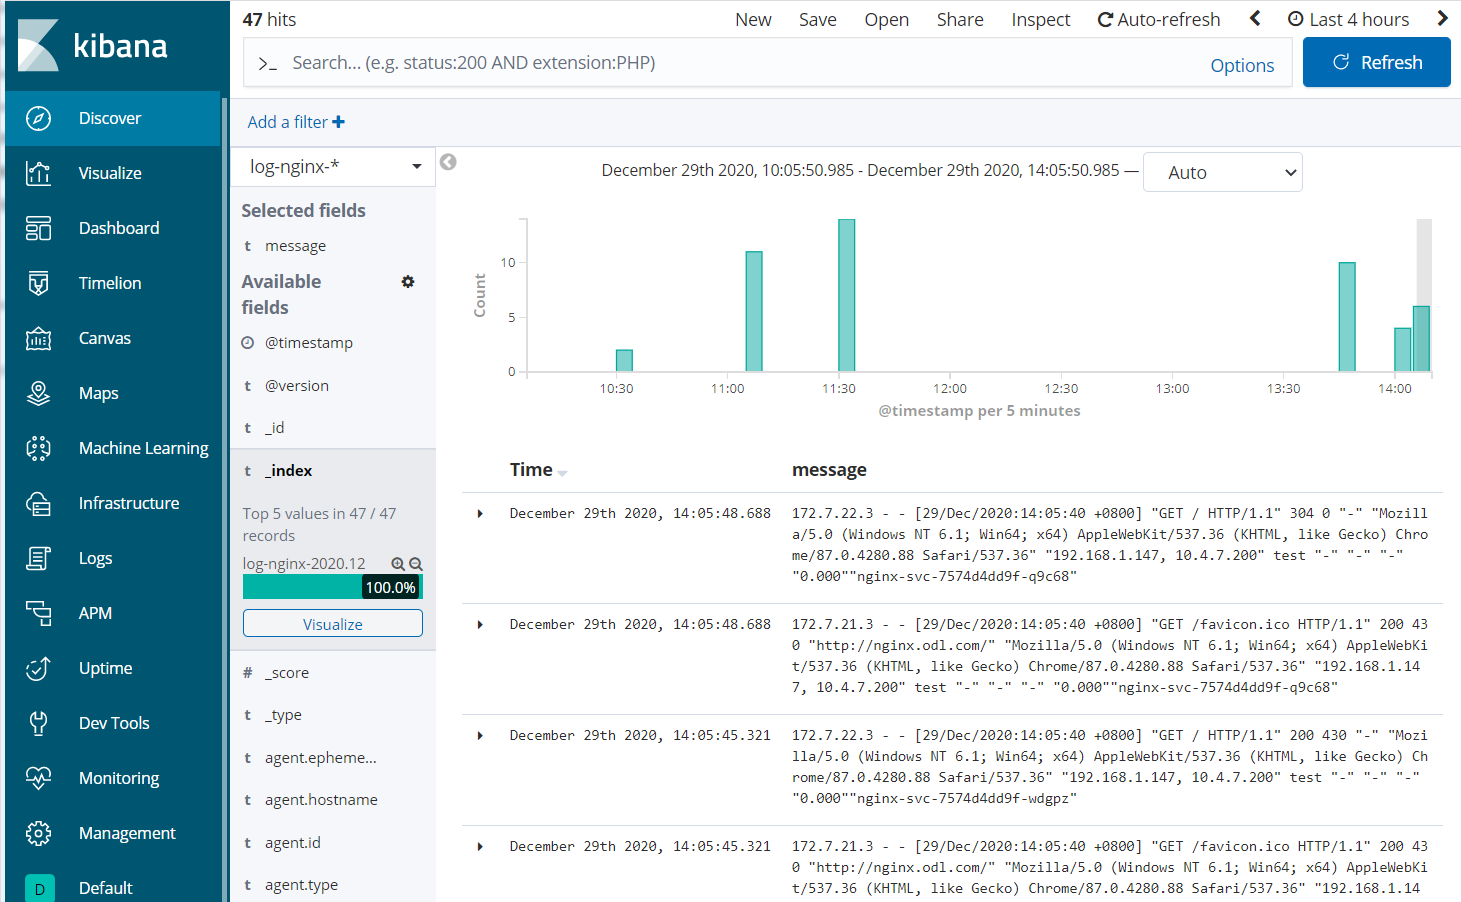Open the Dashboard icon in sidebar
Screen dimensions: 1461x902
(x=38, y=228)
